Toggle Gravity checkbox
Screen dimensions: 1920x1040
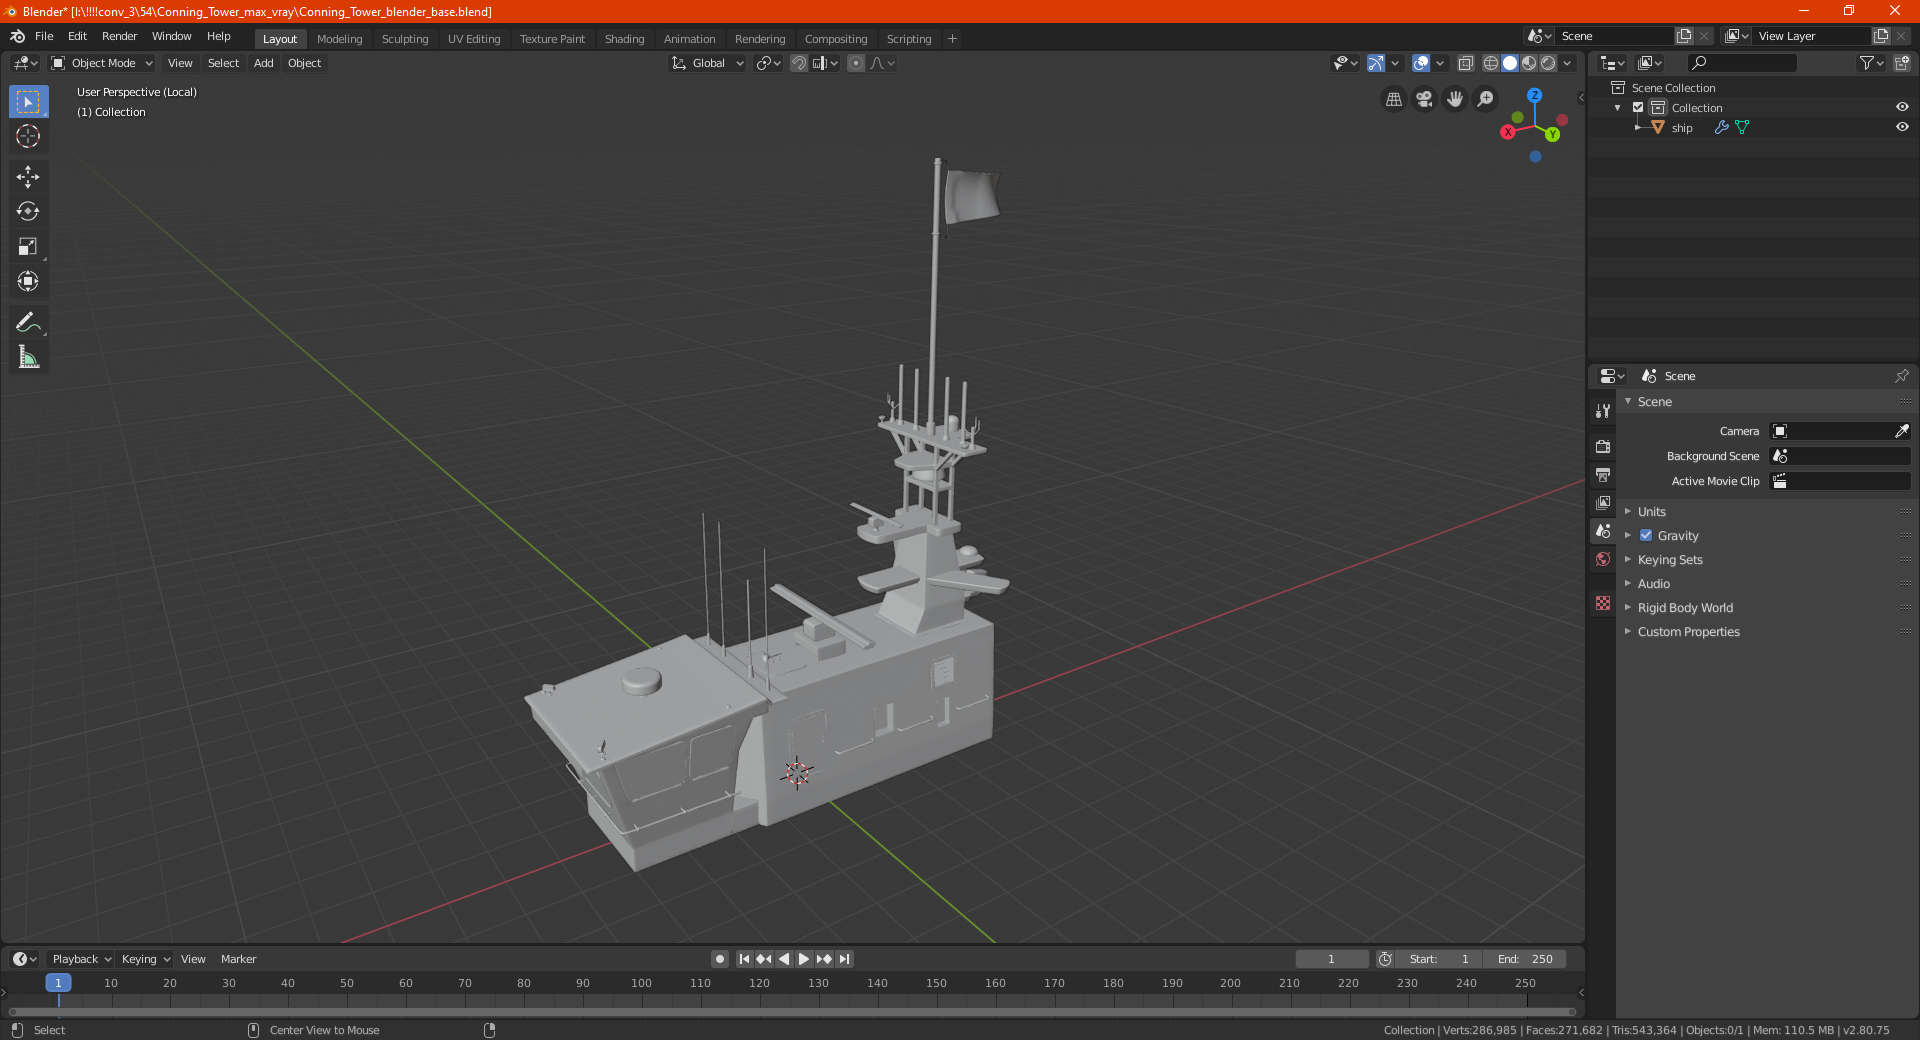[1646, 535]
